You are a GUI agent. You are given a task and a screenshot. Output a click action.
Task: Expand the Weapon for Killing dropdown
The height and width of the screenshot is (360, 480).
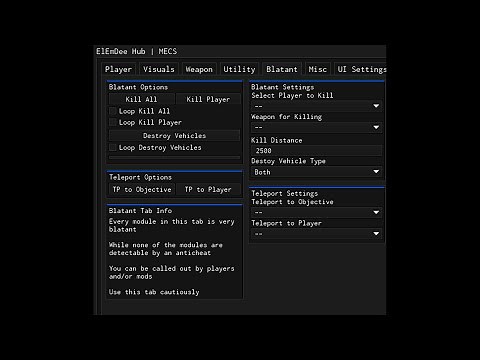click(316, 127)
